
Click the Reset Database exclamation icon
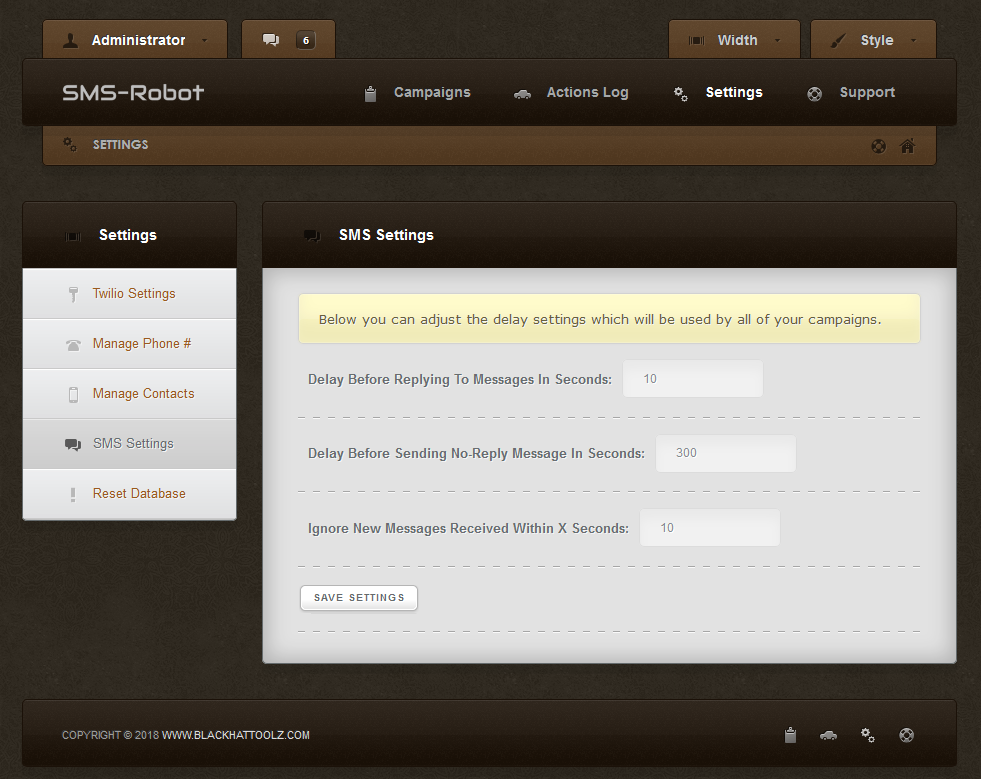point(73,494)
